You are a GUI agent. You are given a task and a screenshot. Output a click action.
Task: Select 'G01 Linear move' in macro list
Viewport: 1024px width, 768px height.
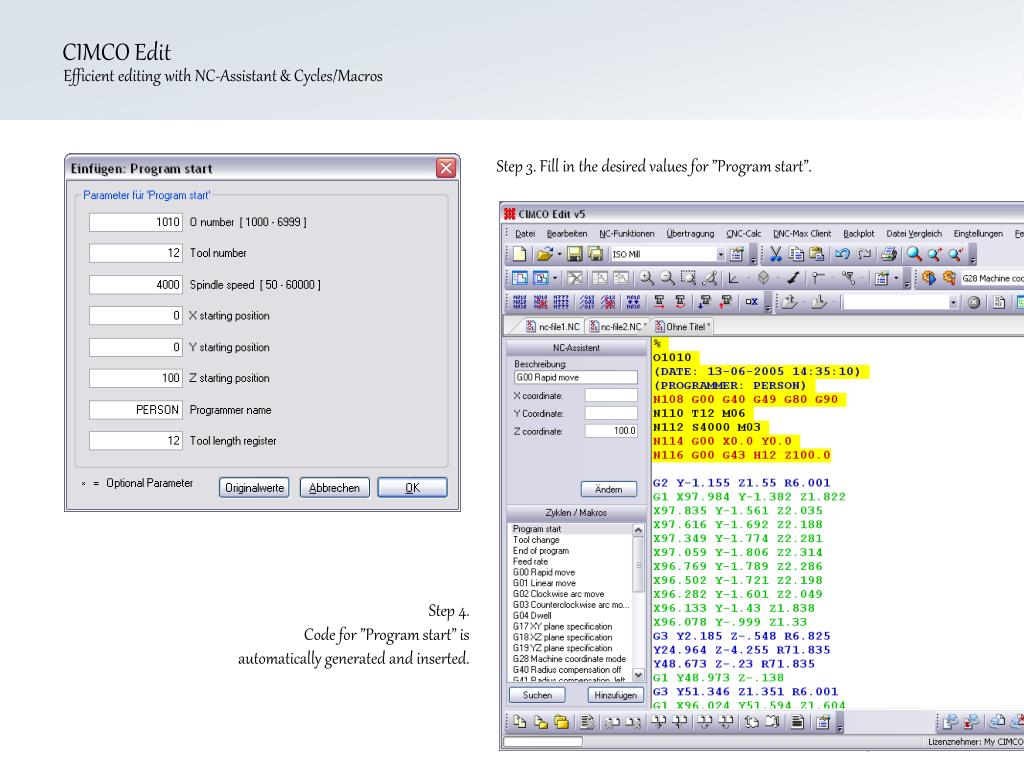pyautogui.click(x=545, y=583)
